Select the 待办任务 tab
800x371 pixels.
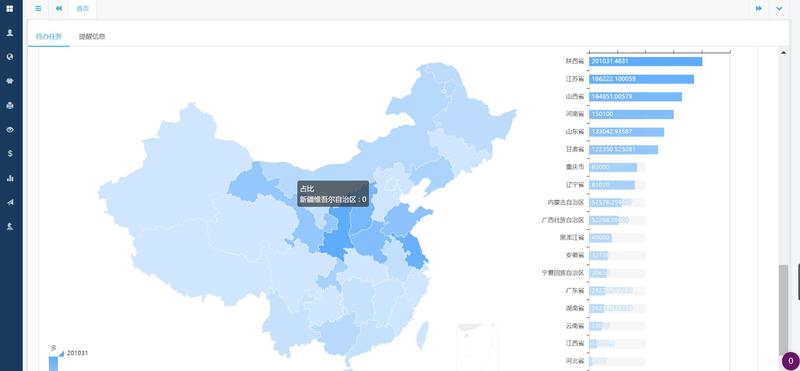click(x=49, y=37)
